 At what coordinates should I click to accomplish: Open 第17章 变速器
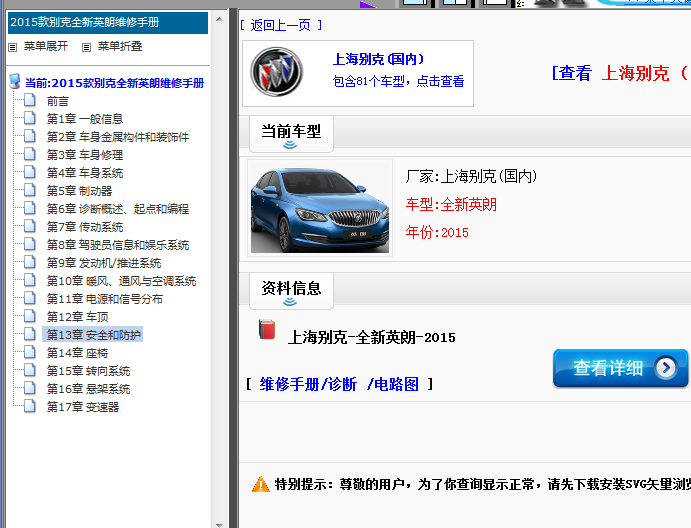pyautogui.click(x=83, y=407)
